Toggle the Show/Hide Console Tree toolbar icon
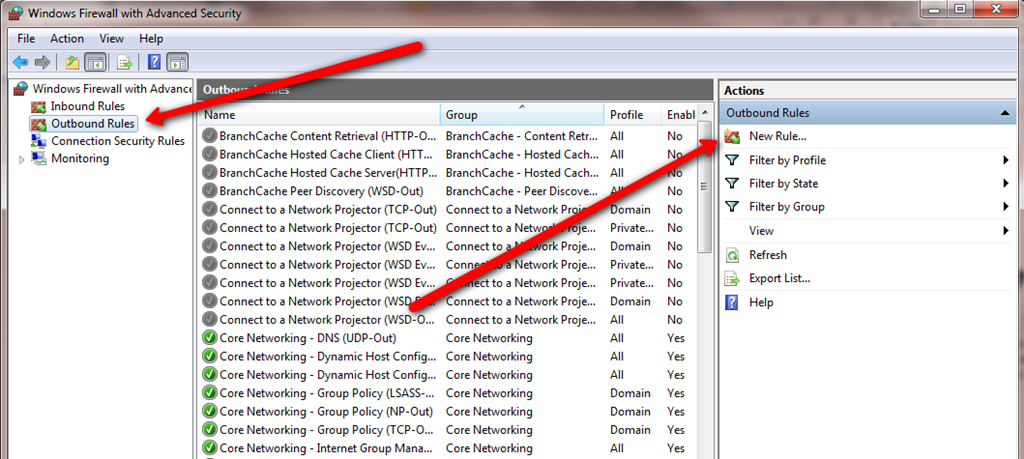 [96, 63]
